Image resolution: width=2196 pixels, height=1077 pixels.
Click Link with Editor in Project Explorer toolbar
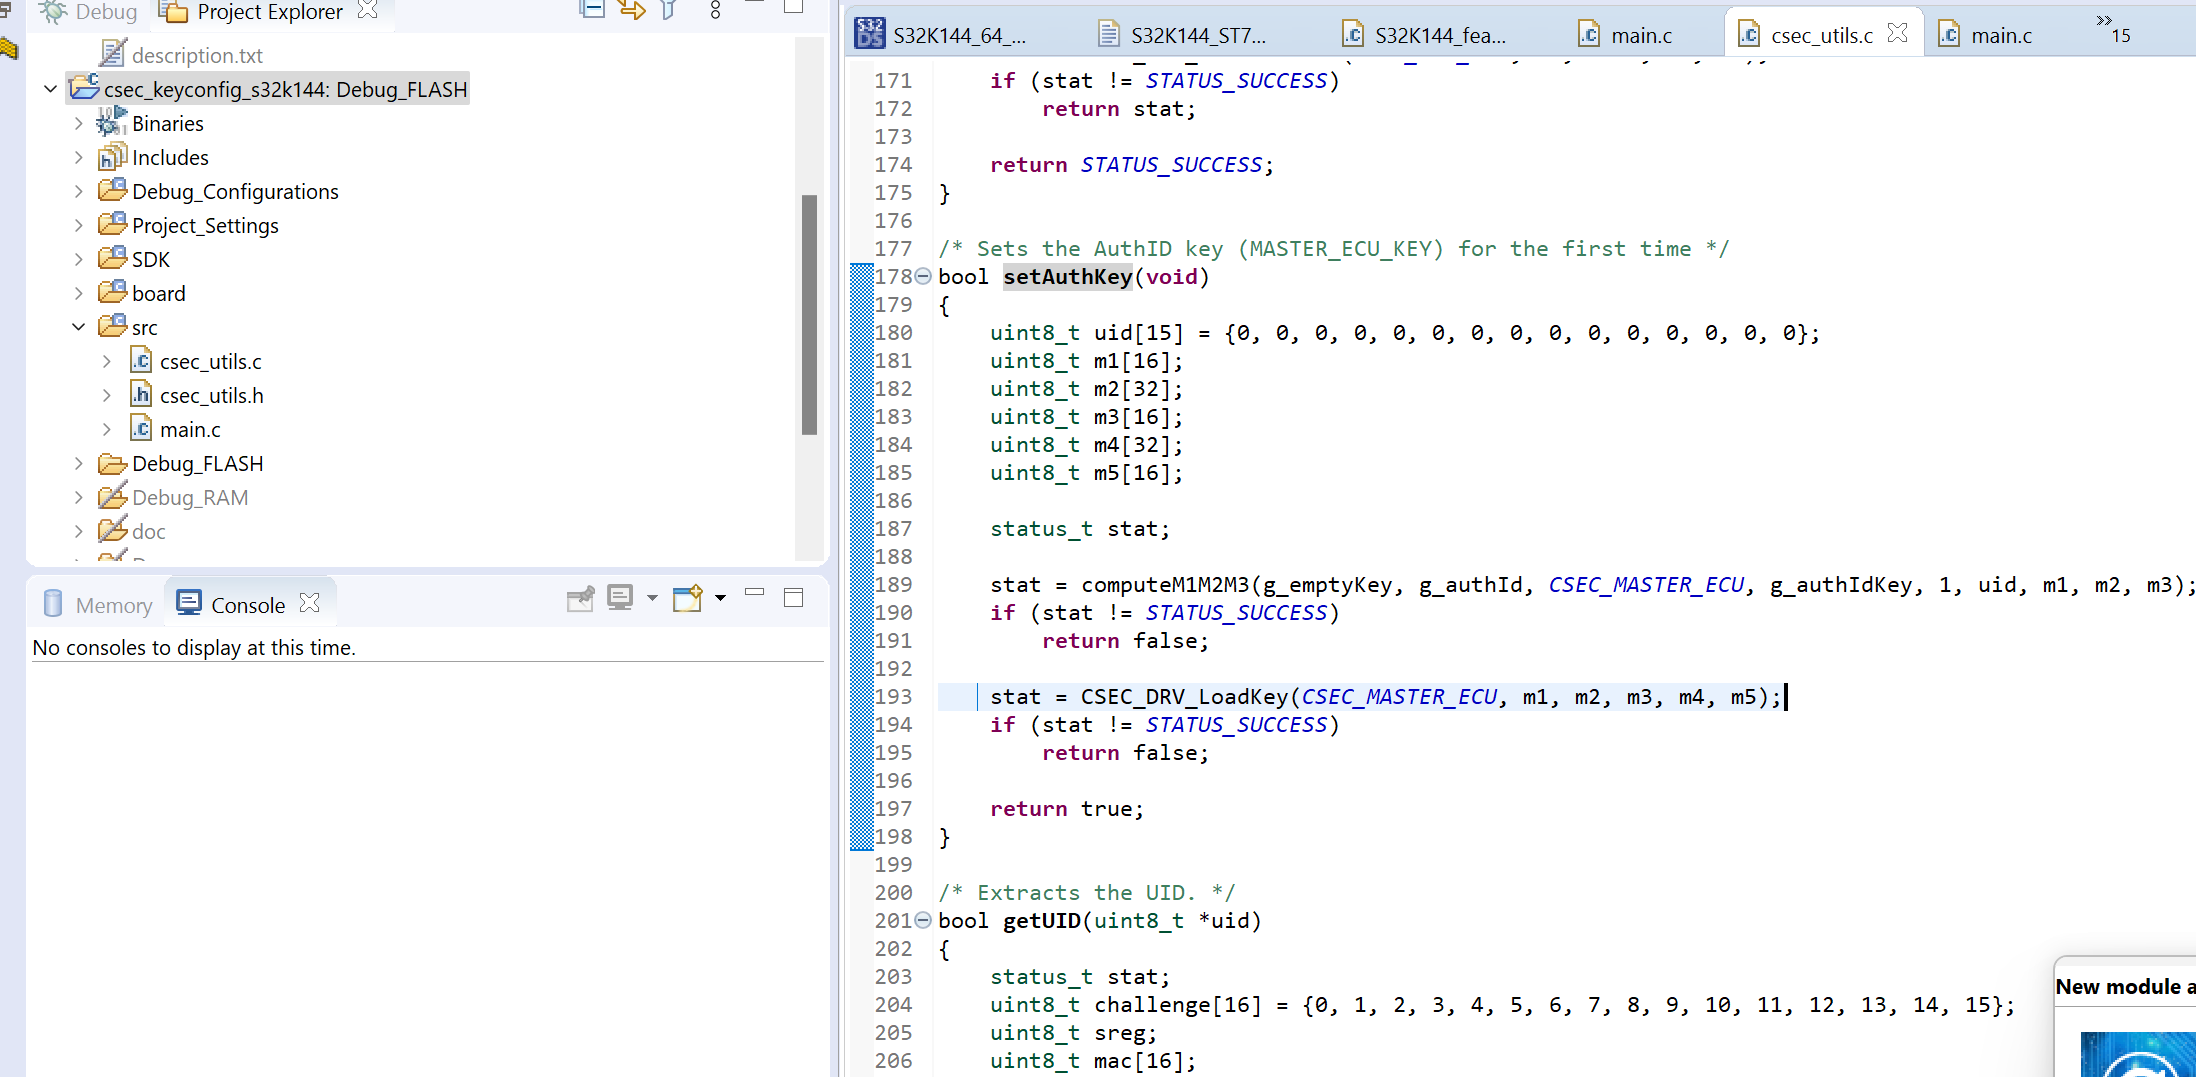click(631, 10)
